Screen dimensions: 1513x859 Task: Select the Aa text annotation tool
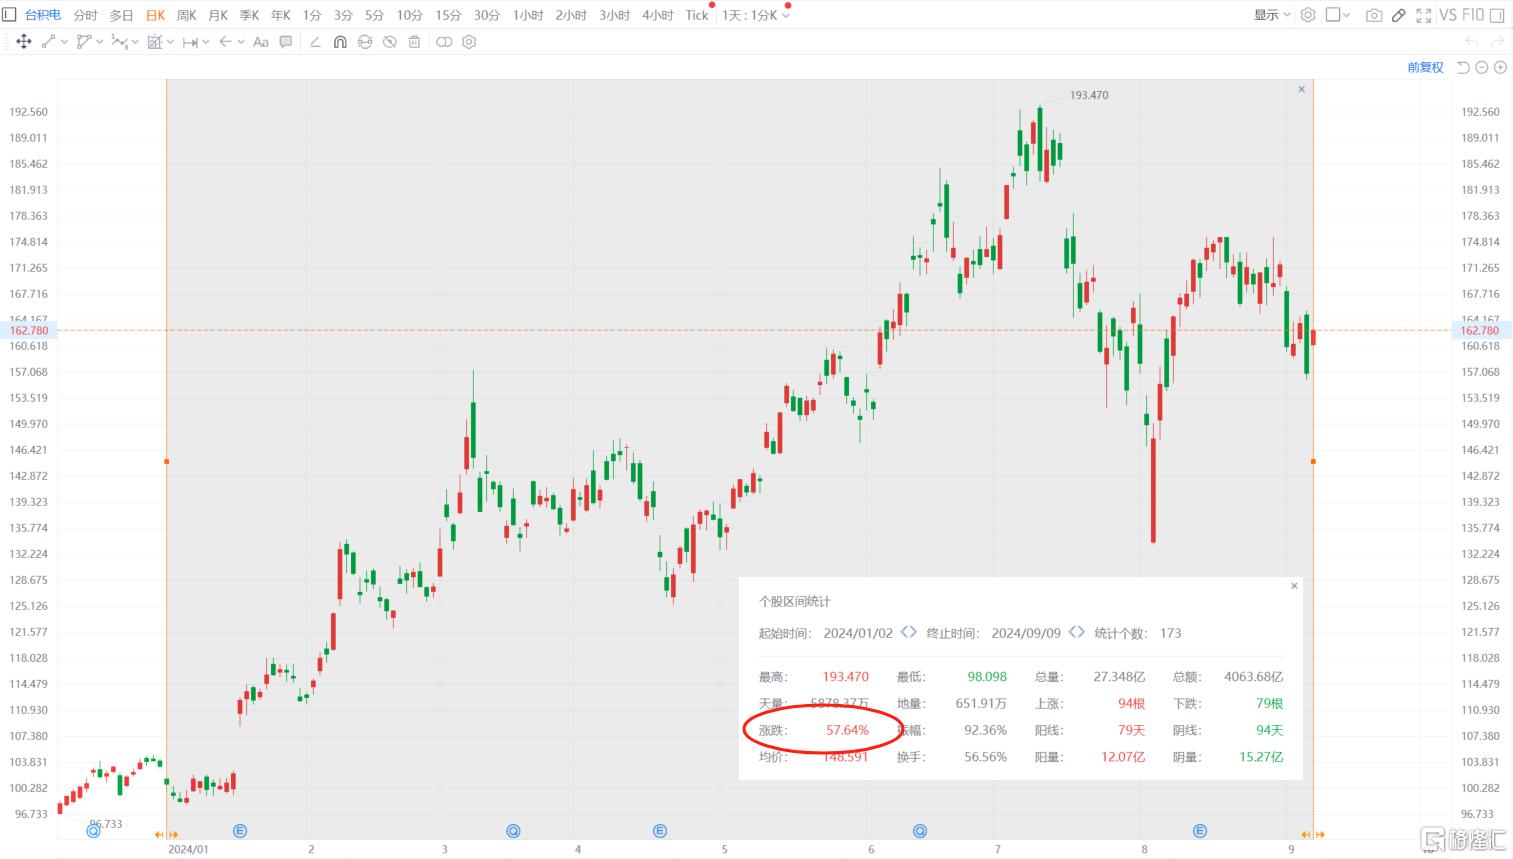pos(261,42)
